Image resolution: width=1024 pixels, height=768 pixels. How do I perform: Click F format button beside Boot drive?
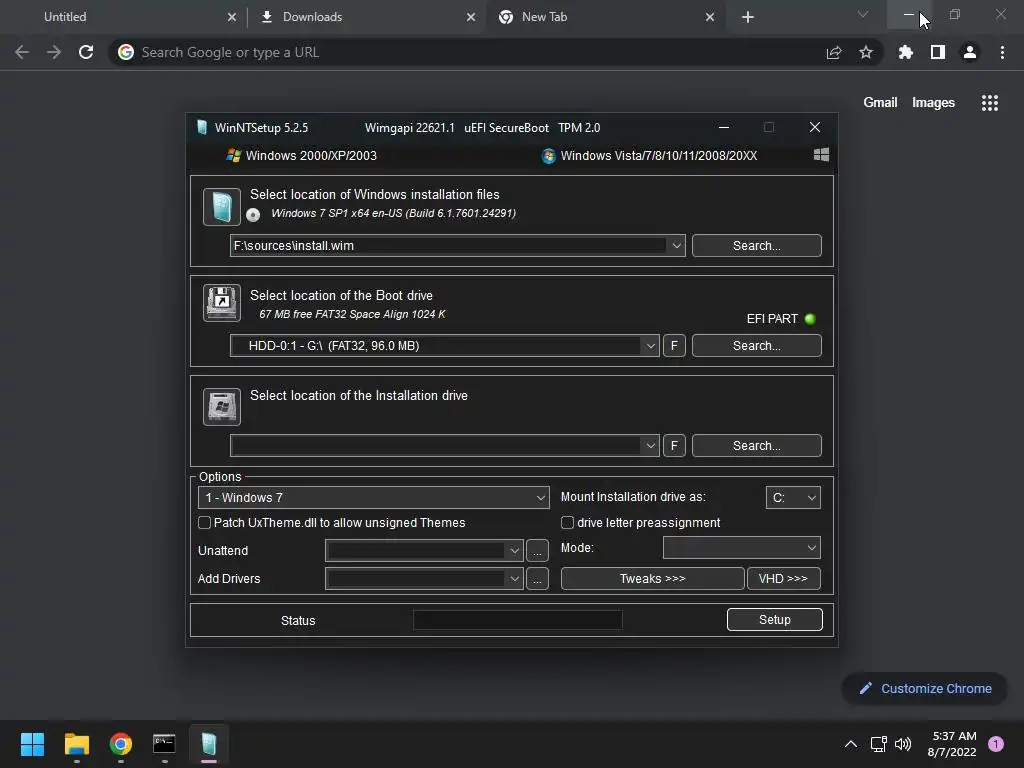(674, 345)
